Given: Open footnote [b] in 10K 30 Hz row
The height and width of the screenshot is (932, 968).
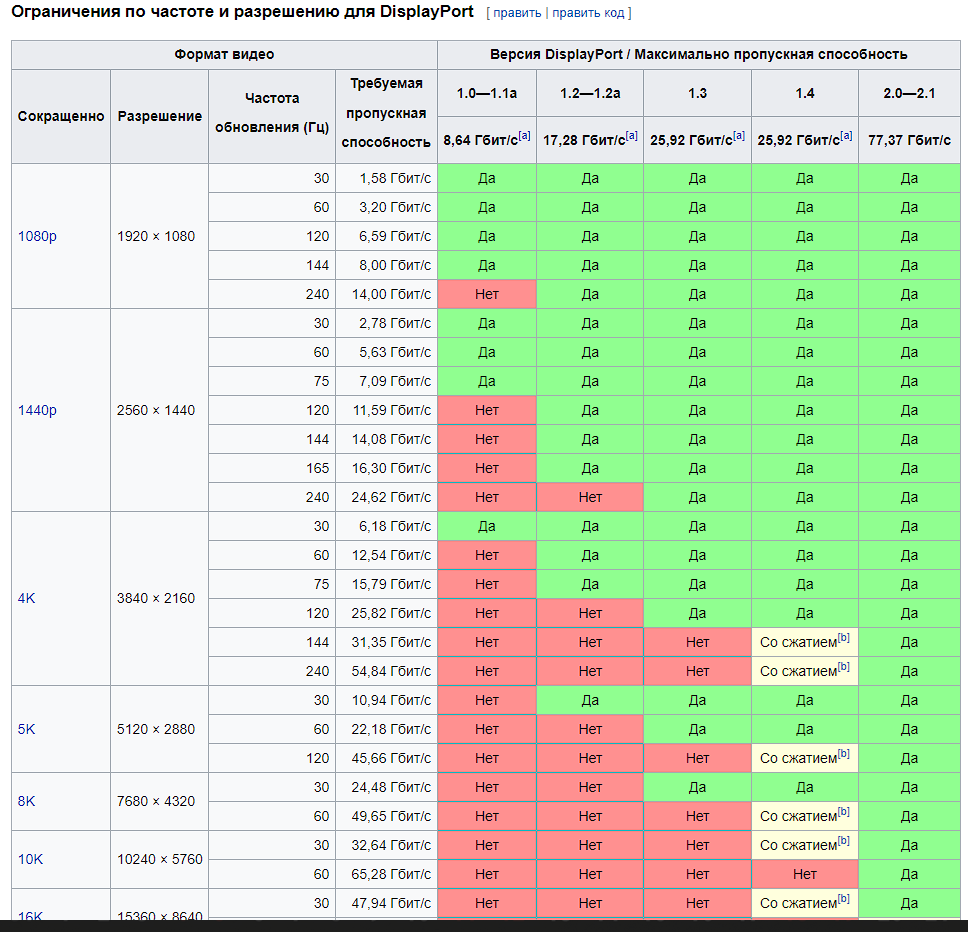Looking at the screenshot, I should [843, 841].
